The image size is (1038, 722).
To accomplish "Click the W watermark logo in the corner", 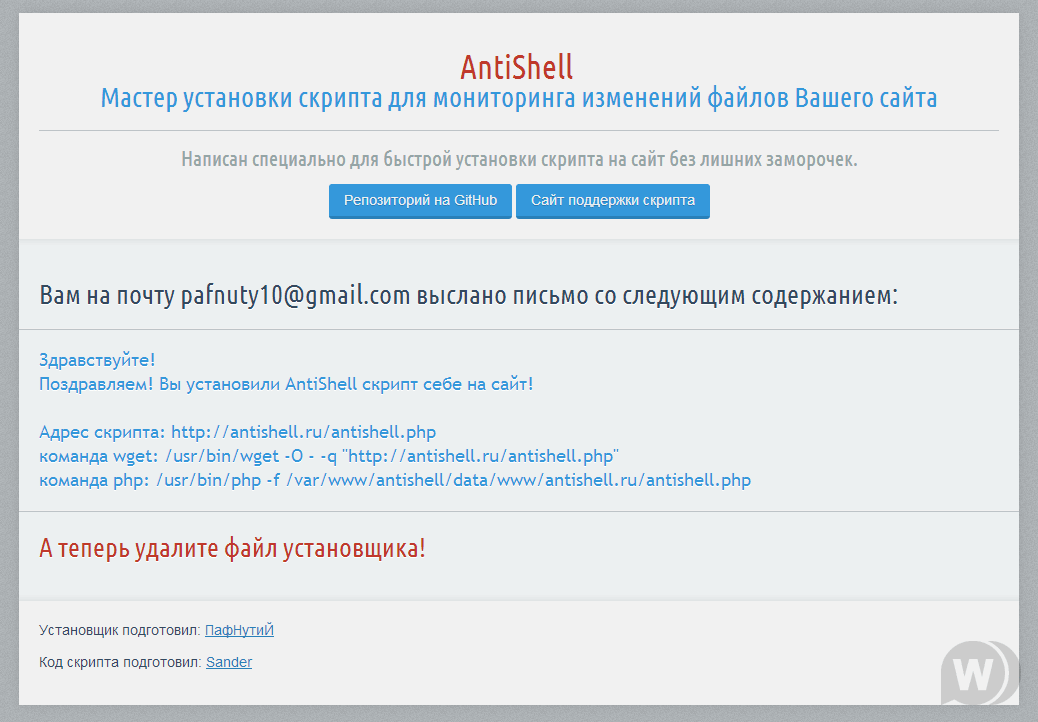I will [x=973, y=676].
